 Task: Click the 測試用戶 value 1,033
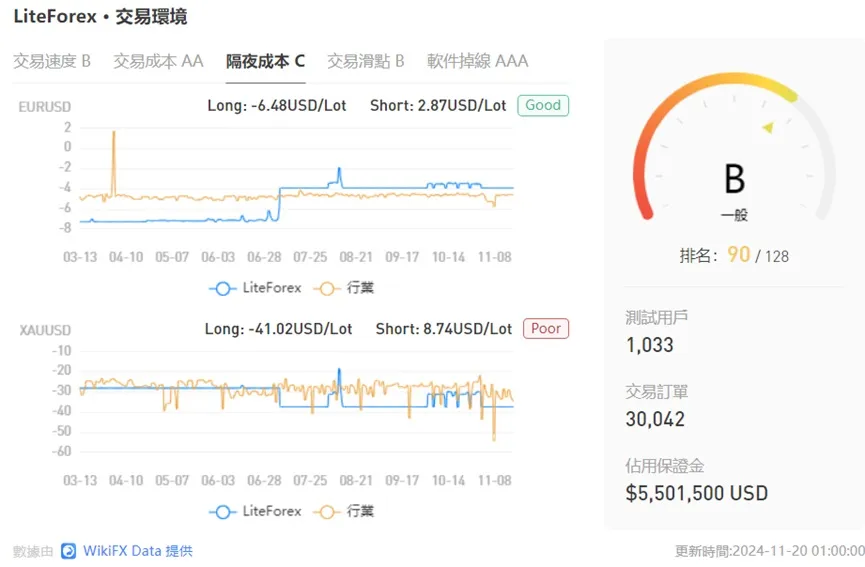click(x=650, y=345)
